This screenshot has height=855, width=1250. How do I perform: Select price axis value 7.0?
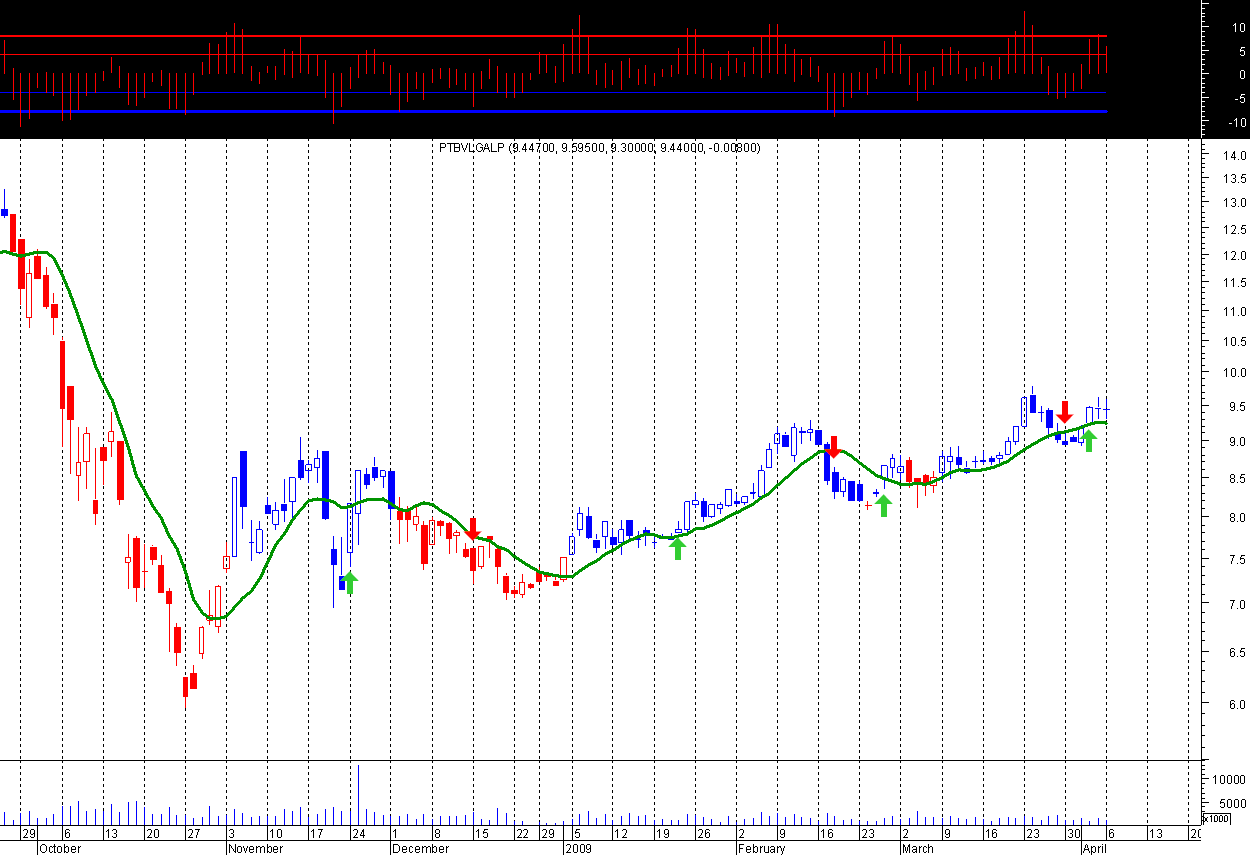pyautogui.click(x=1236, y=605)
